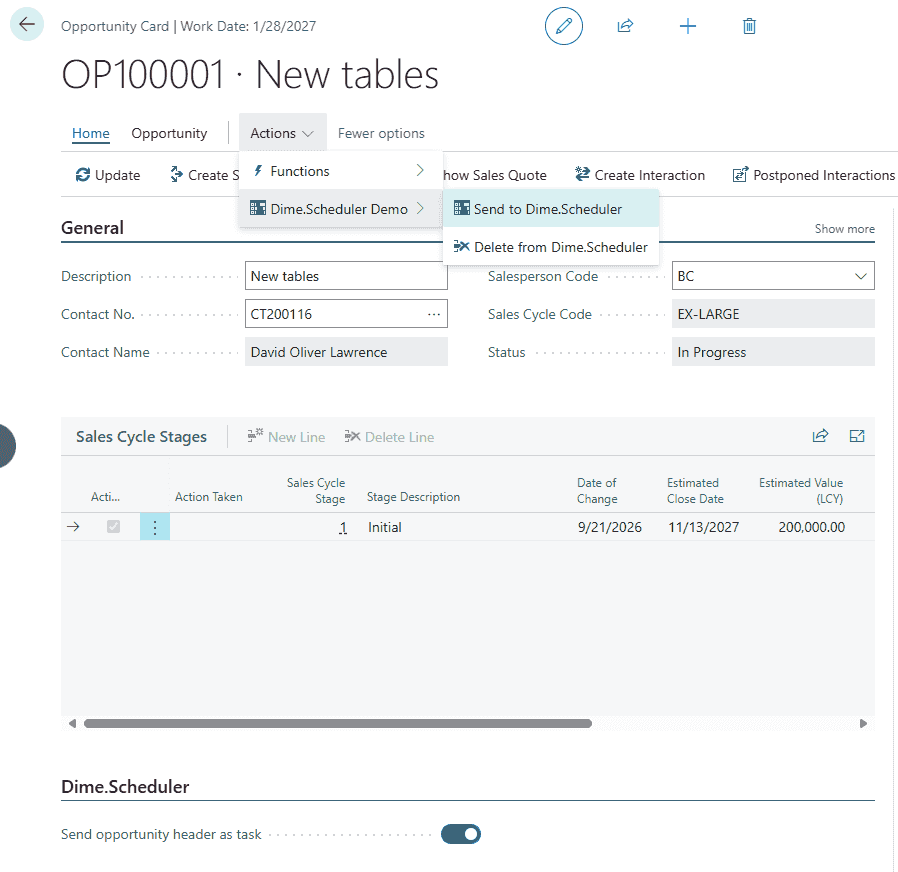Click Show more in General section

[x=845, y=228]
